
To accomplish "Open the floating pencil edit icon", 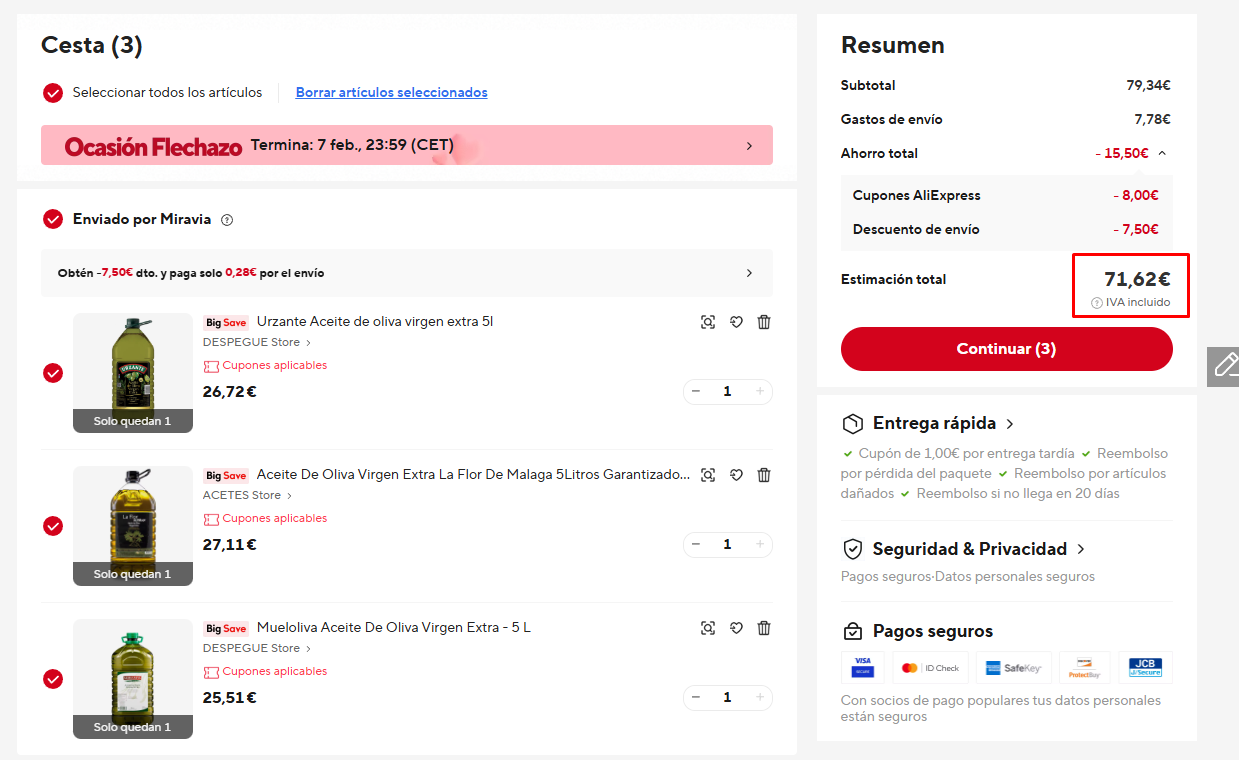I will point(1224,366).
